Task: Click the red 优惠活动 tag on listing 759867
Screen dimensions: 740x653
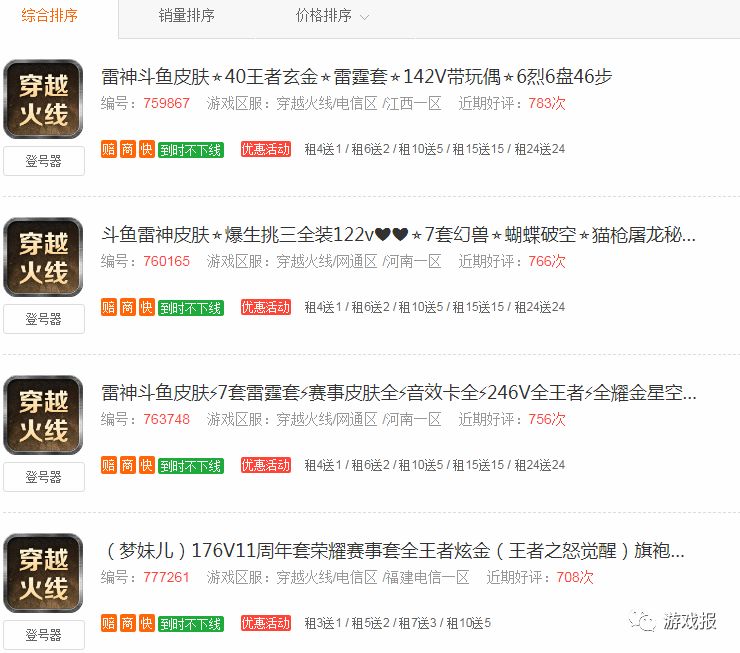Action: (266, 150)
